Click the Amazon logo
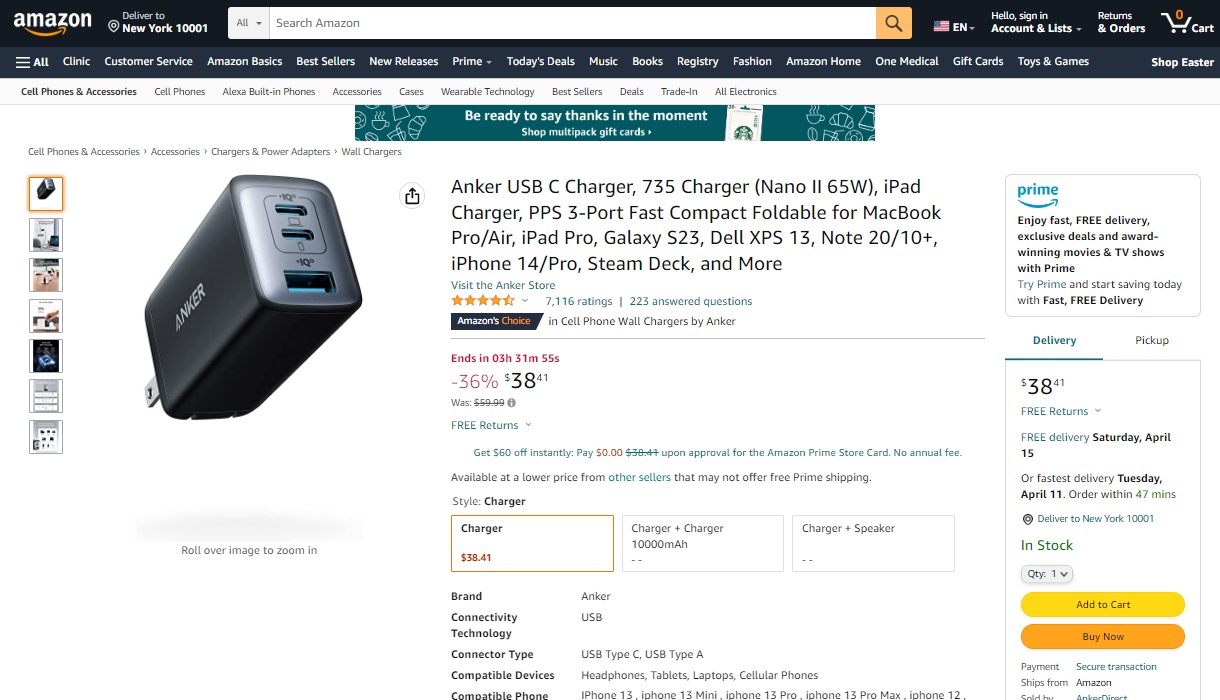 pos(52,22)
